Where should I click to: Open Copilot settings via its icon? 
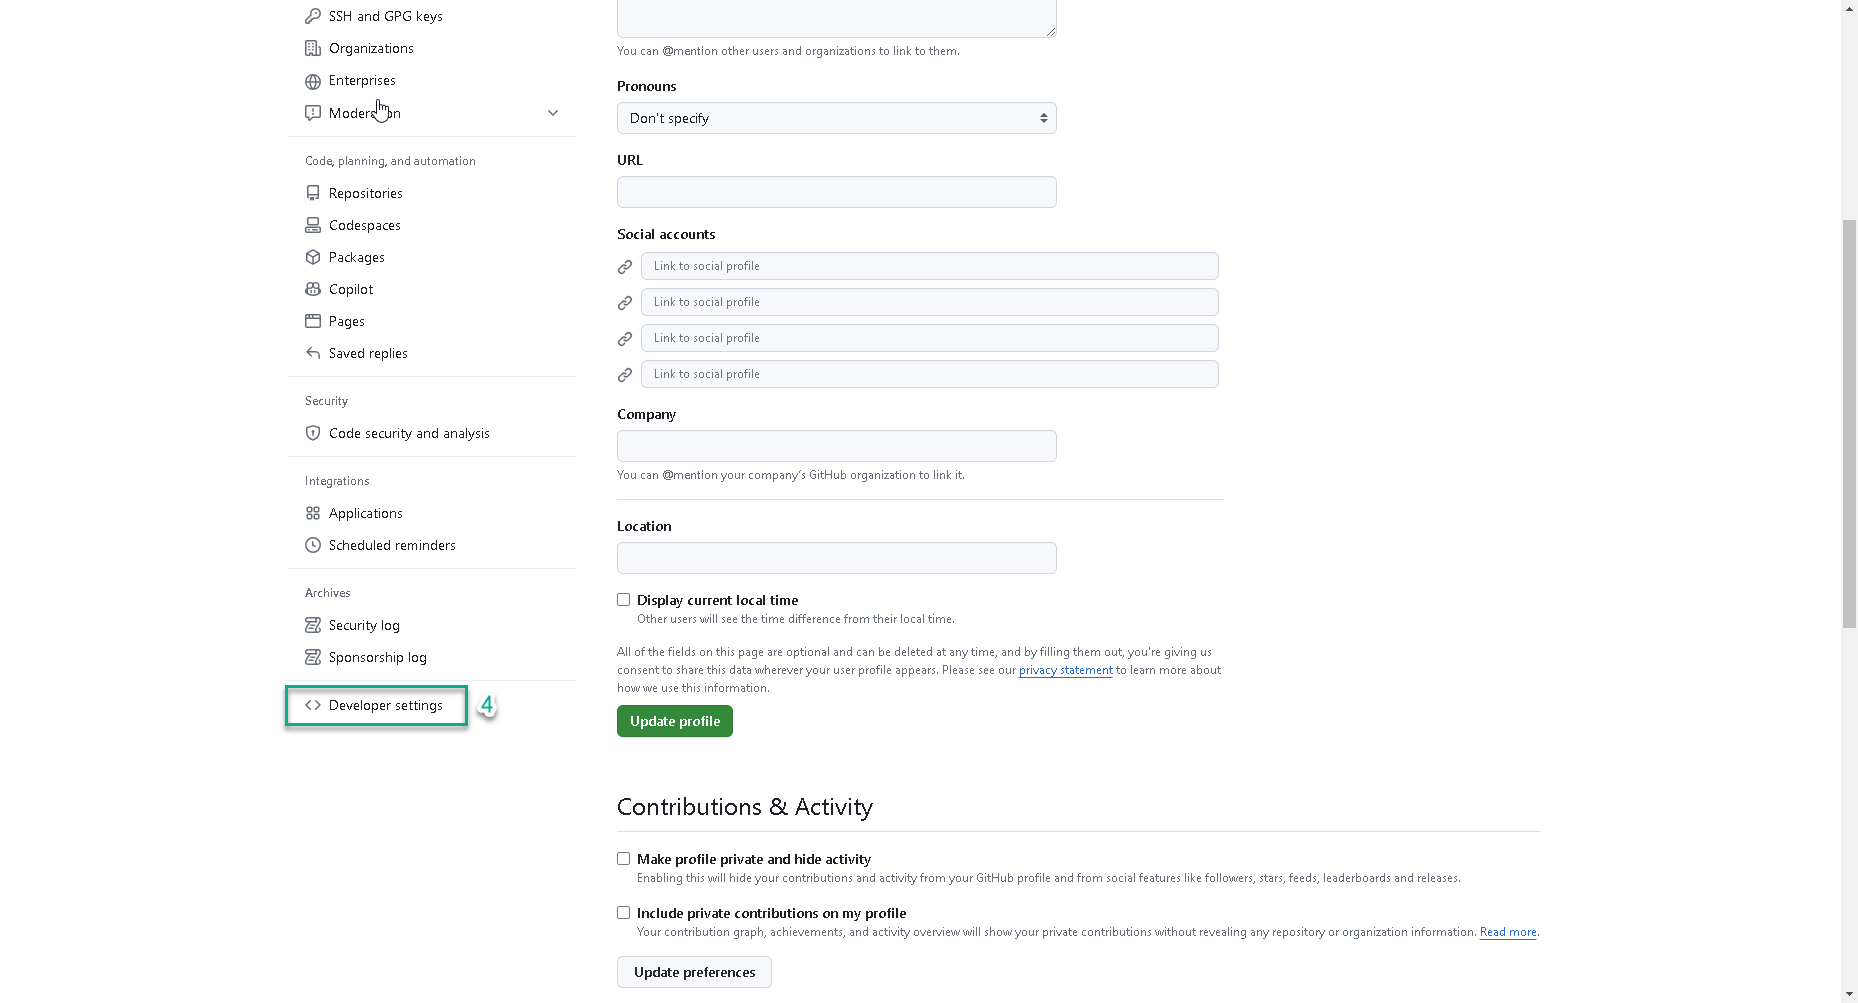pyautogui.click(x=313, y=289)
